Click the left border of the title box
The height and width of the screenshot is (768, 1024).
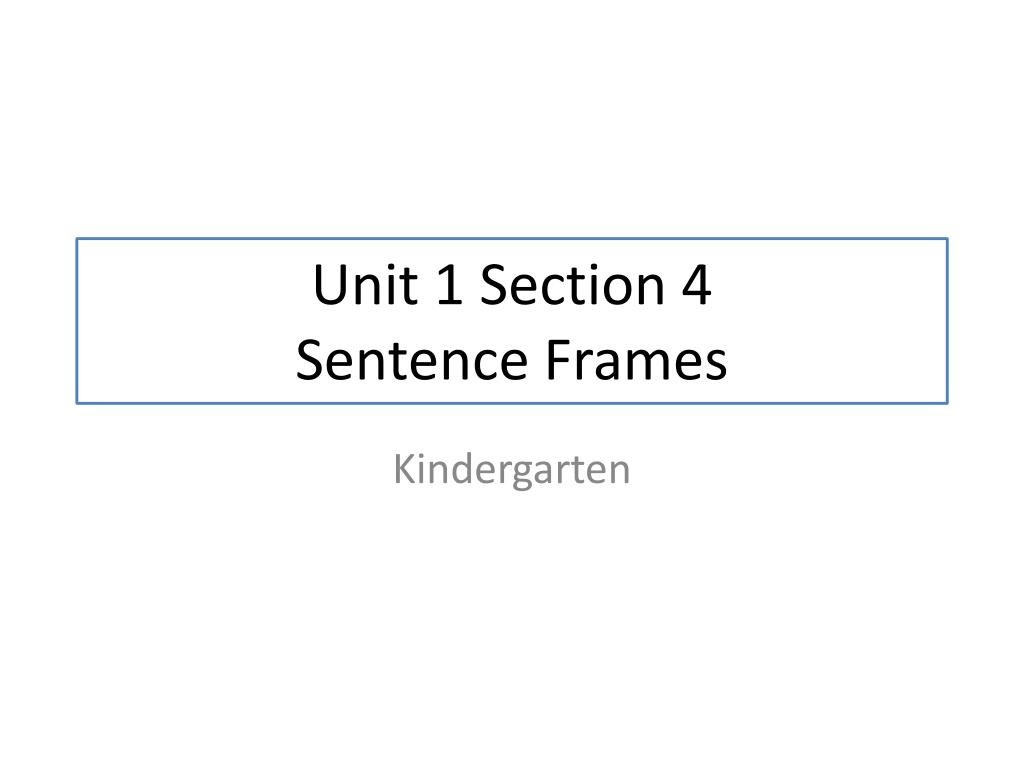tap(77, 321)
